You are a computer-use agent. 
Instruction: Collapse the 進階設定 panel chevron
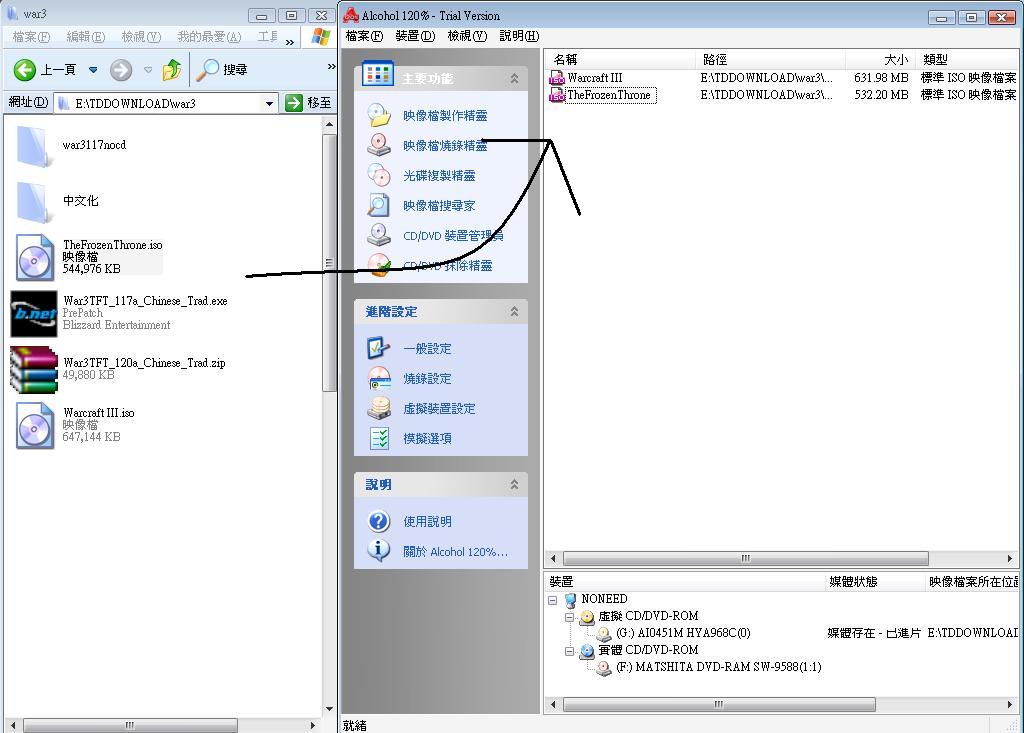(x=515, y=312)
